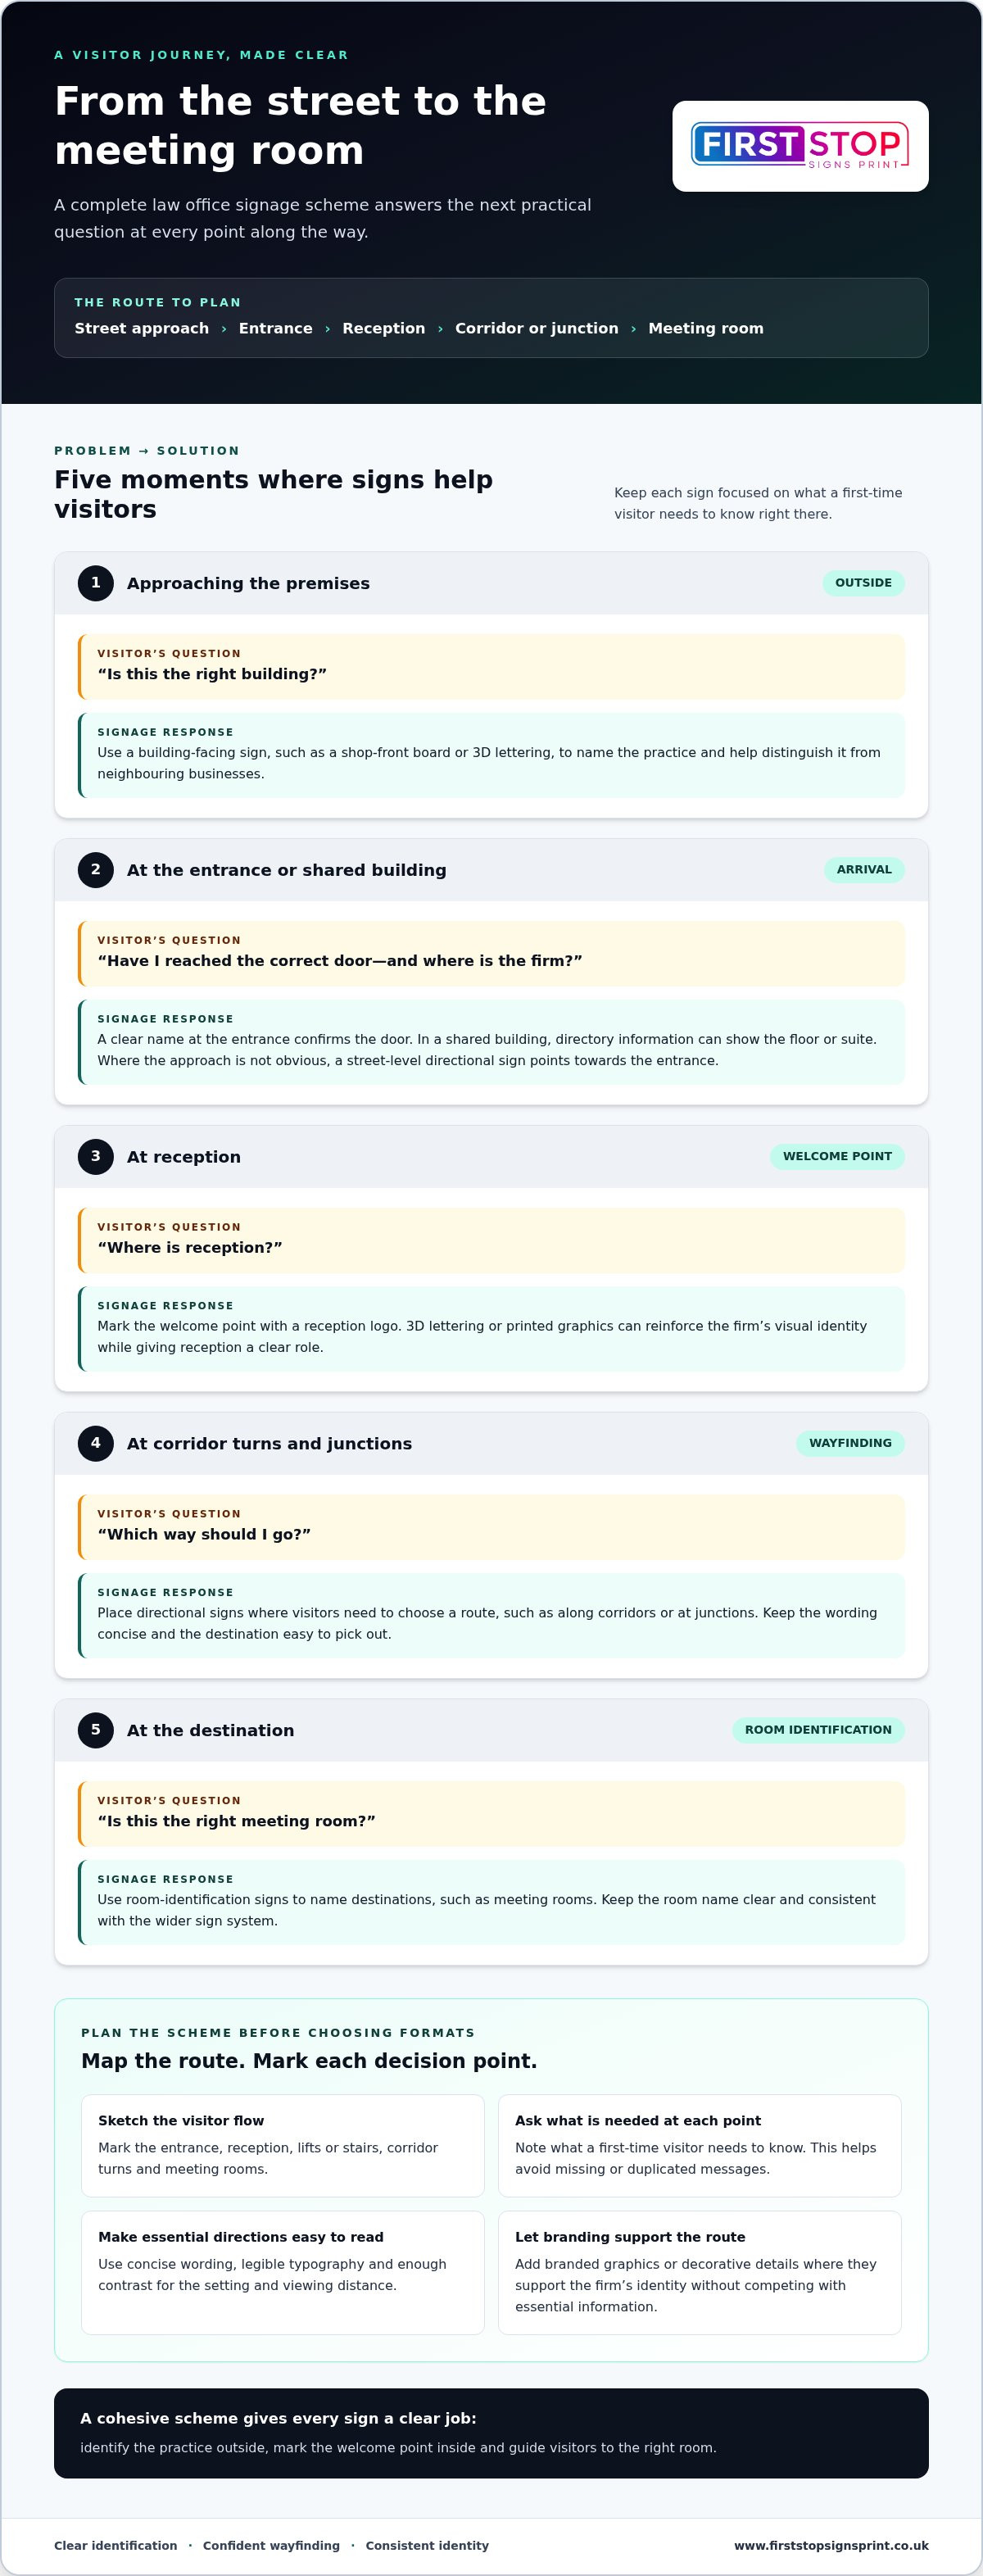Select Reception in the route bar
983x2576 pixels.
click(x=384, y=328)
